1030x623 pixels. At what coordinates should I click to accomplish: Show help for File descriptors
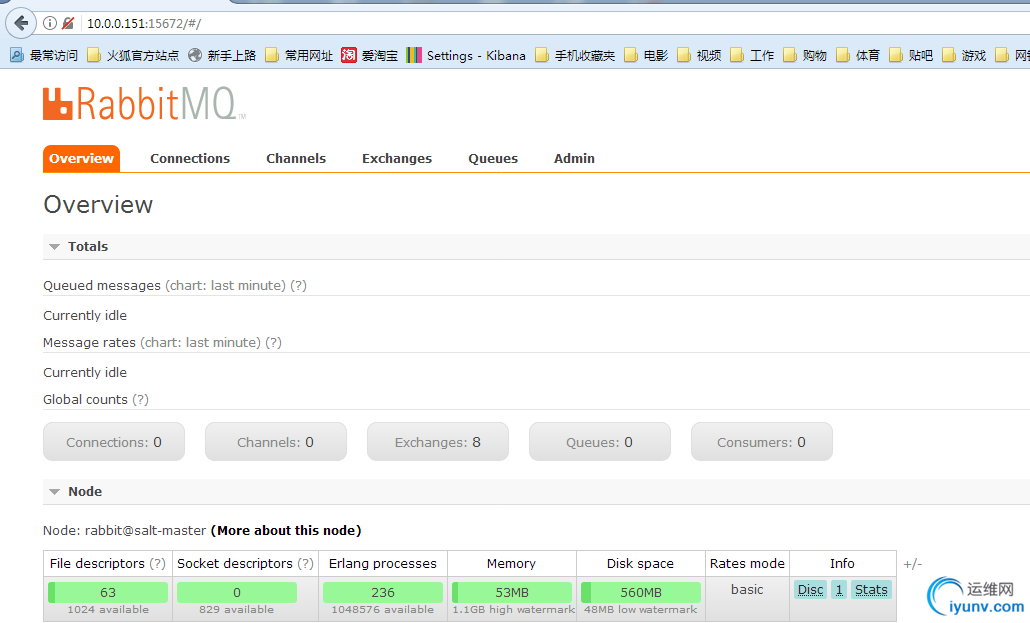[x=157, y=564]
